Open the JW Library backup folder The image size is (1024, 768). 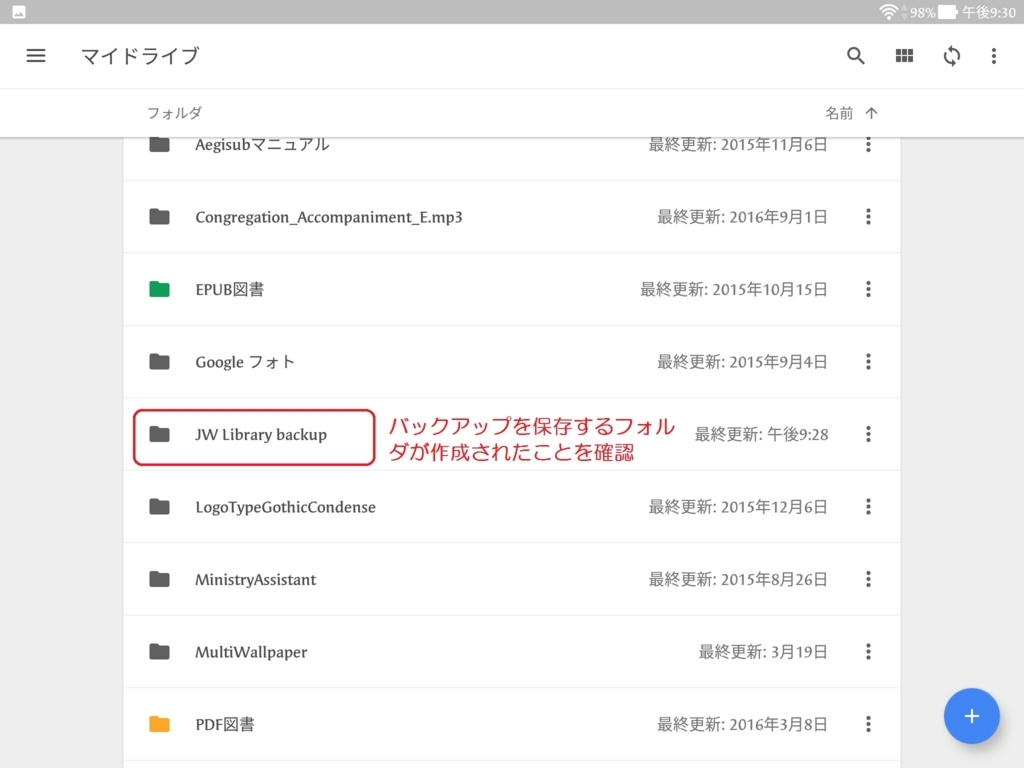tap(261, 435)
